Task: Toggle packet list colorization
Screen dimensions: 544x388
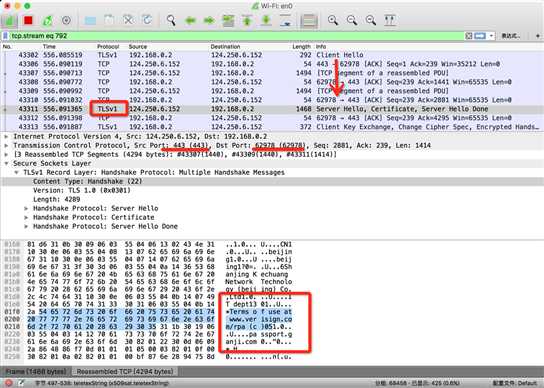Action: pyautogui.click(x=309, y=20)
